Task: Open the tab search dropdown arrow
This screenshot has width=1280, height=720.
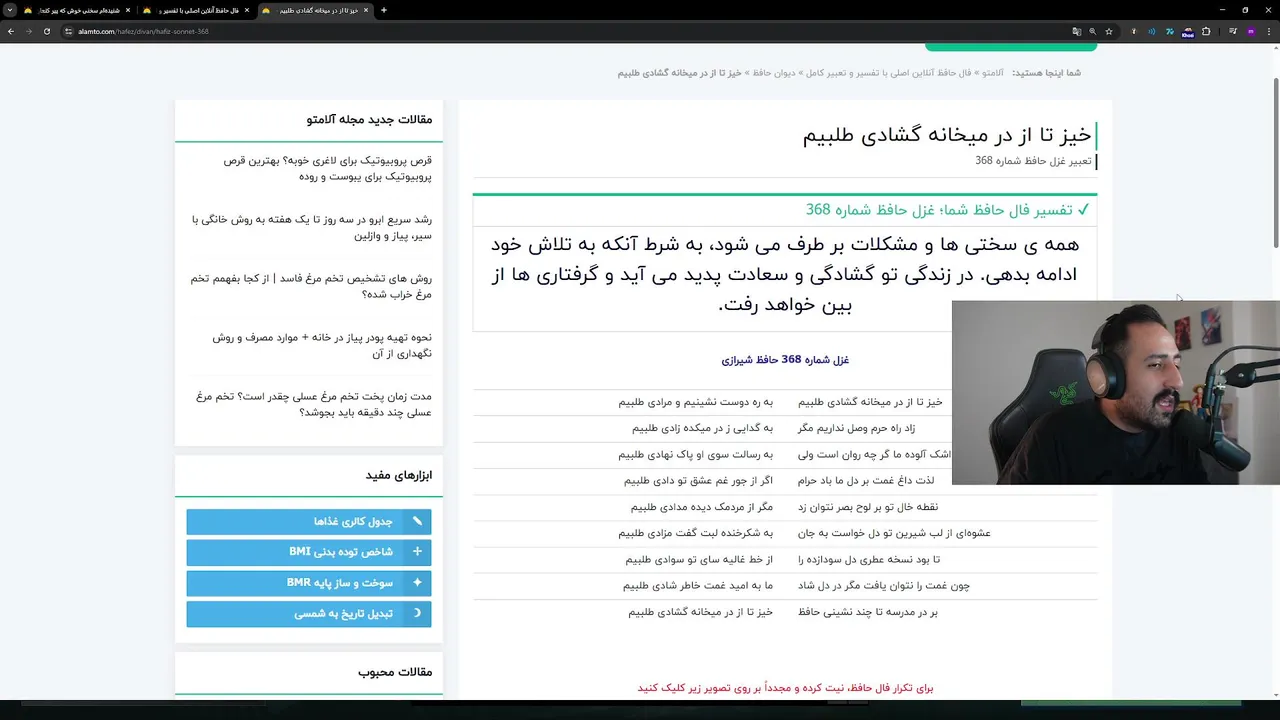Action: click(10, 10)
